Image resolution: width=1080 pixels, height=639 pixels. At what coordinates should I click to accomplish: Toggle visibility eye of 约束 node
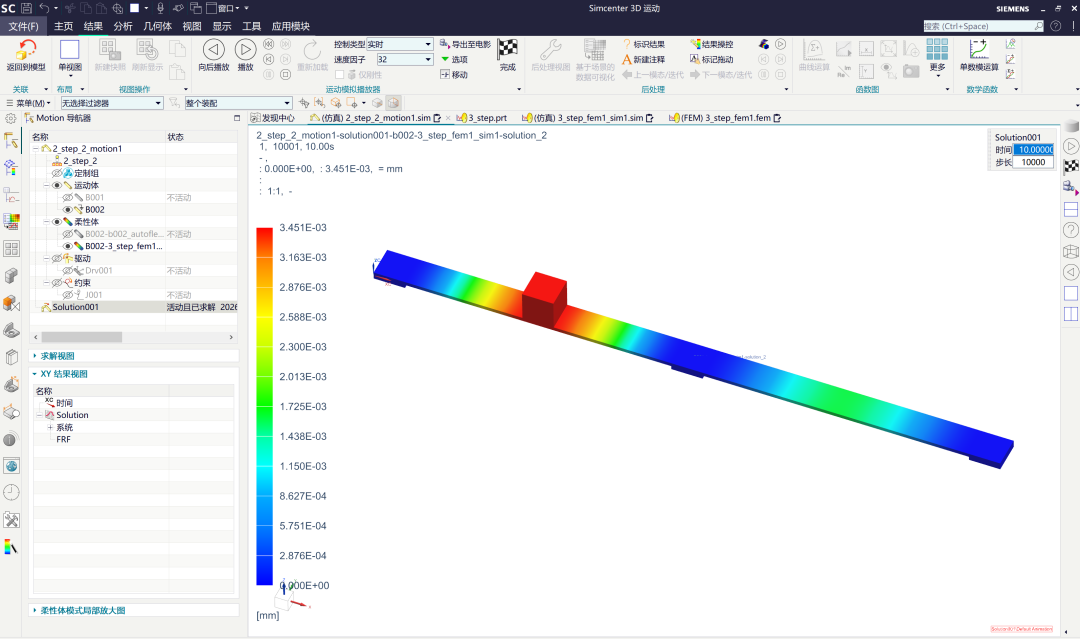click(56, 282)
